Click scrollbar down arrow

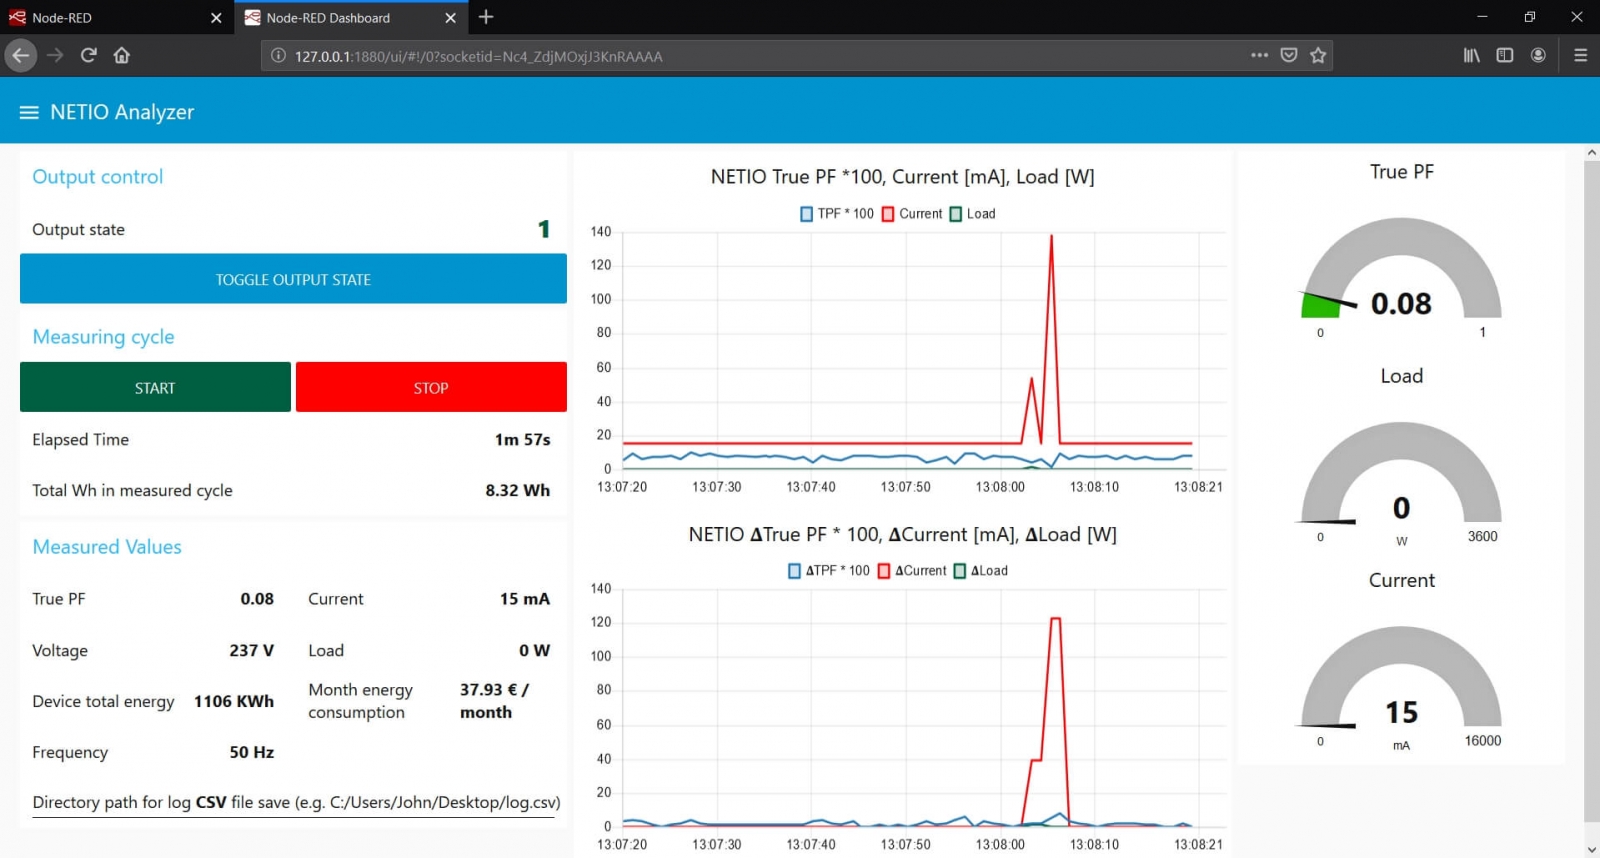[x=1591, y=849]
